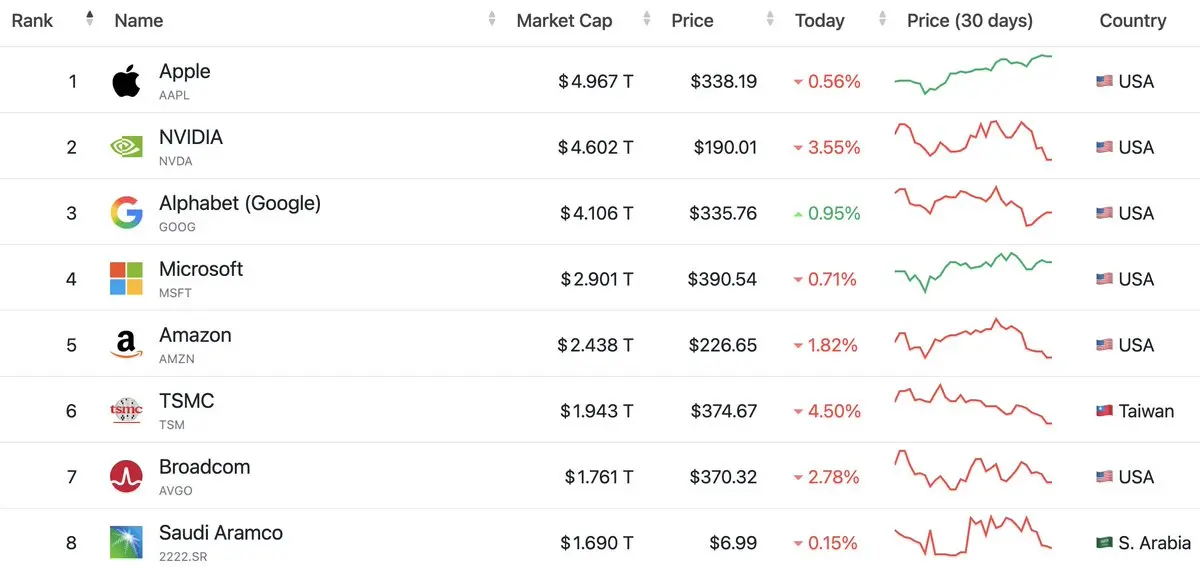The height and width of the screenshot is (567, 1200).
Task: Click the Apple company logo icon
Action: tap(126, 81)
